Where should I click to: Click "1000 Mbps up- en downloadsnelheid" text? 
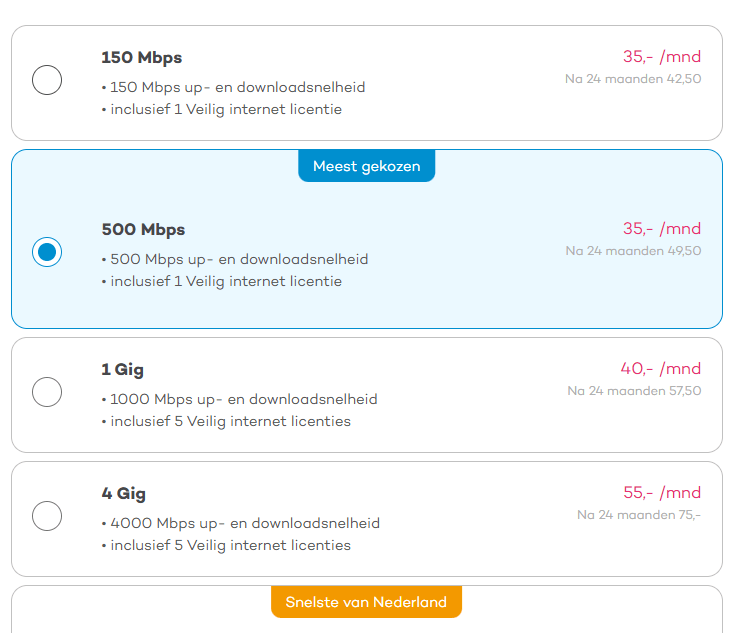click(243, 400)
